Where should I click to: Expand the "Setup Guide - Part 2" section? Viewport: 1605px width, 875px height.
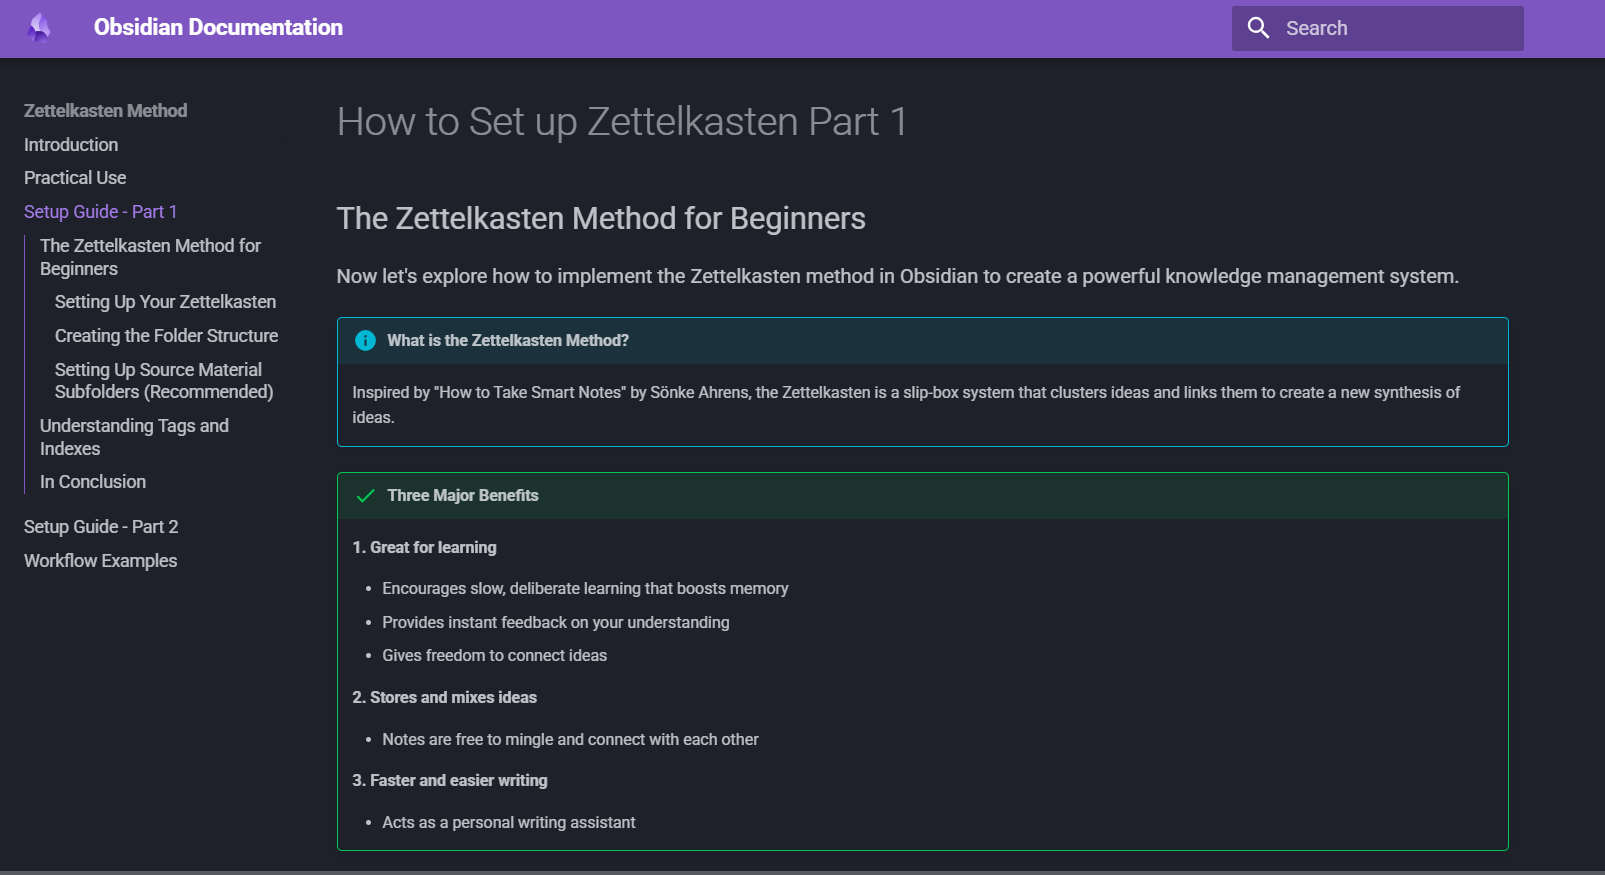[x=100, y=526]
